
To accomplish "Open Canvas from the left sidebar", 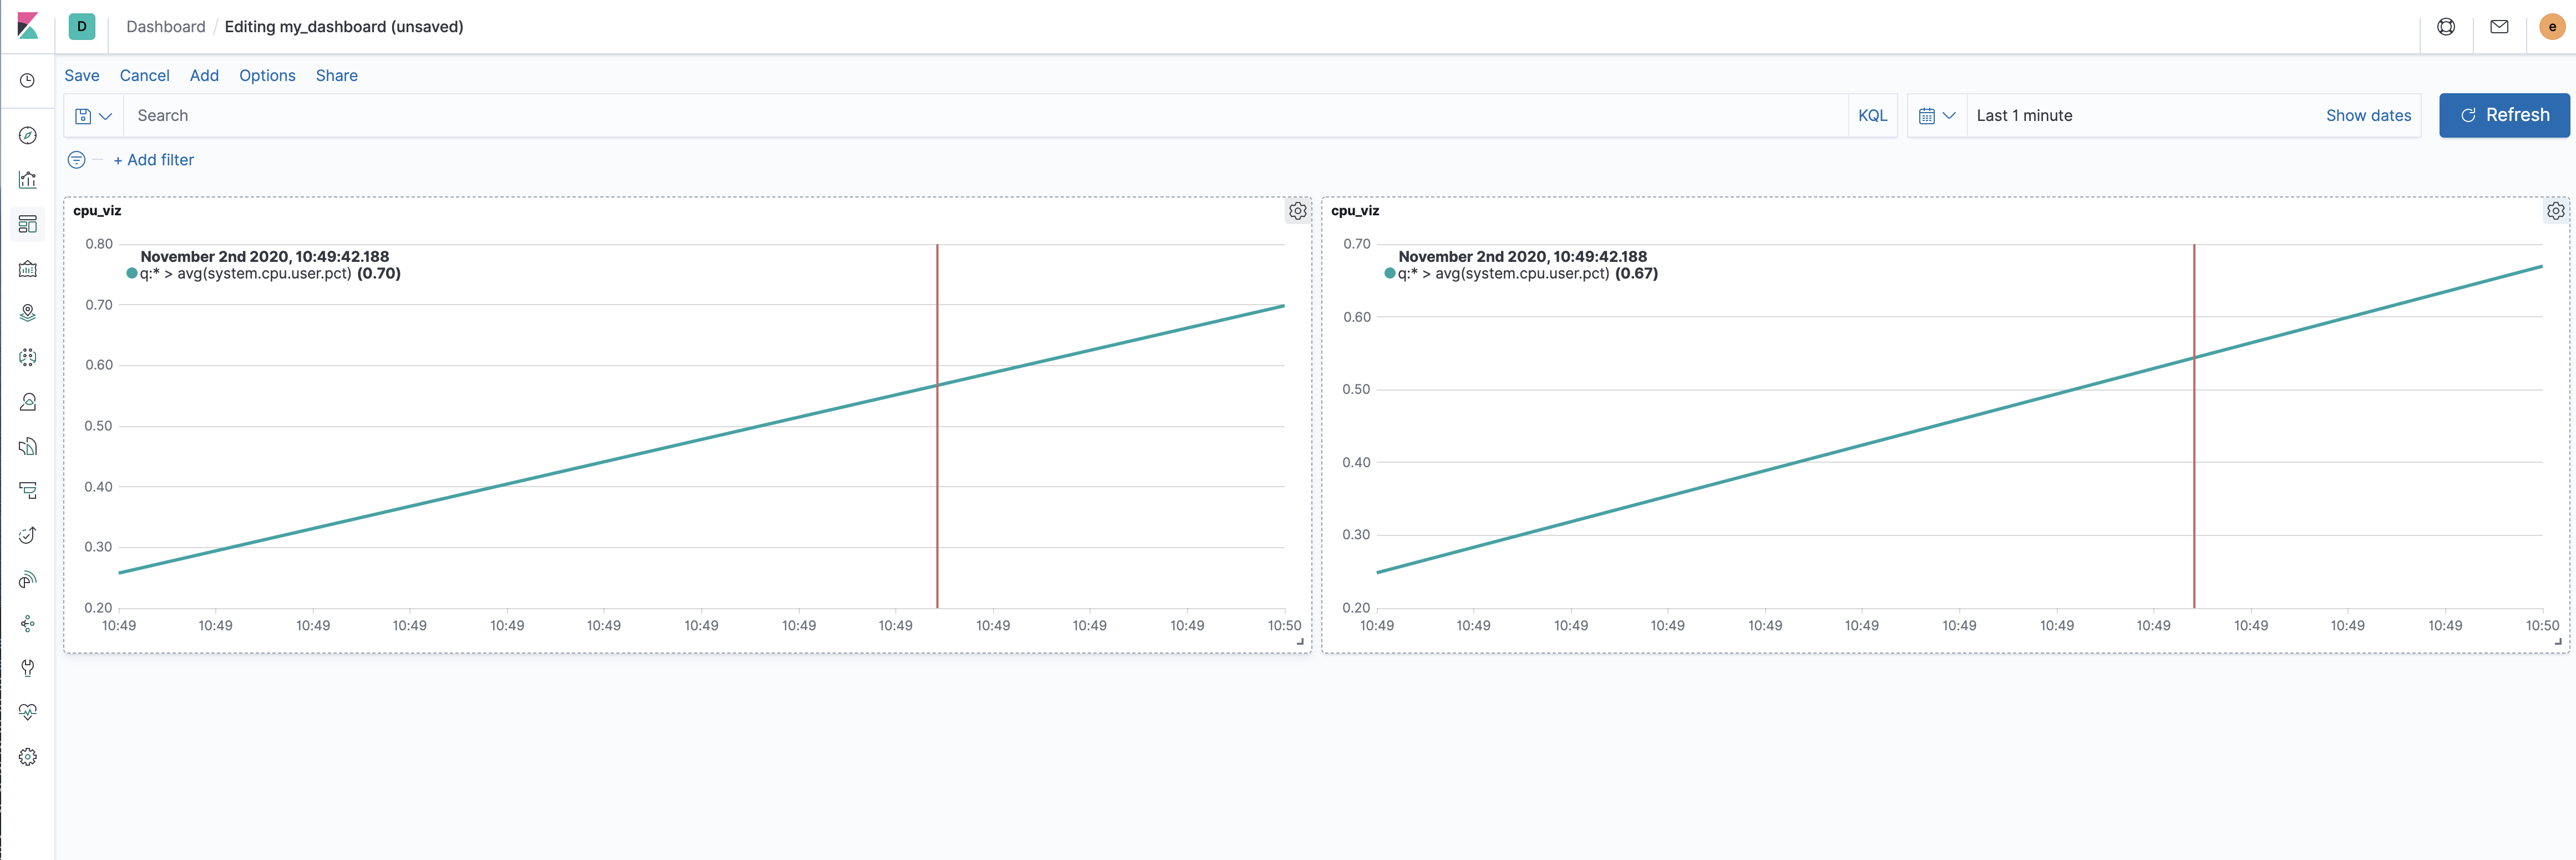I will click(28, 268).
